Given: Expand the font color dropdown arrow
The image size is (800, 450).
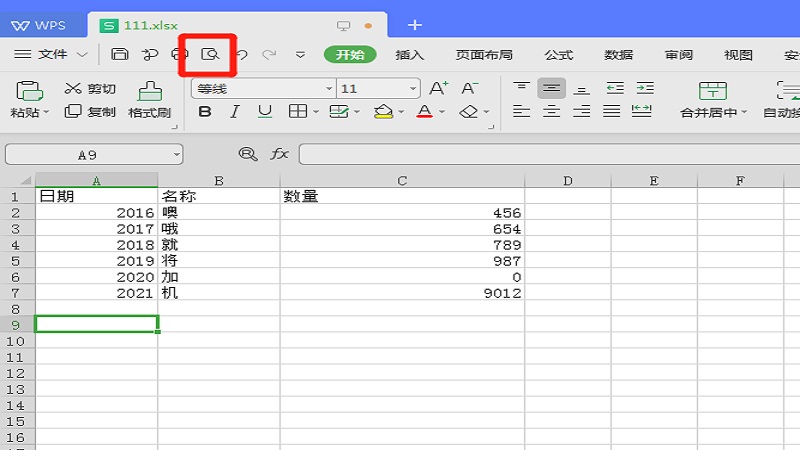Looking at the screenshot, I should pos(442,112).
